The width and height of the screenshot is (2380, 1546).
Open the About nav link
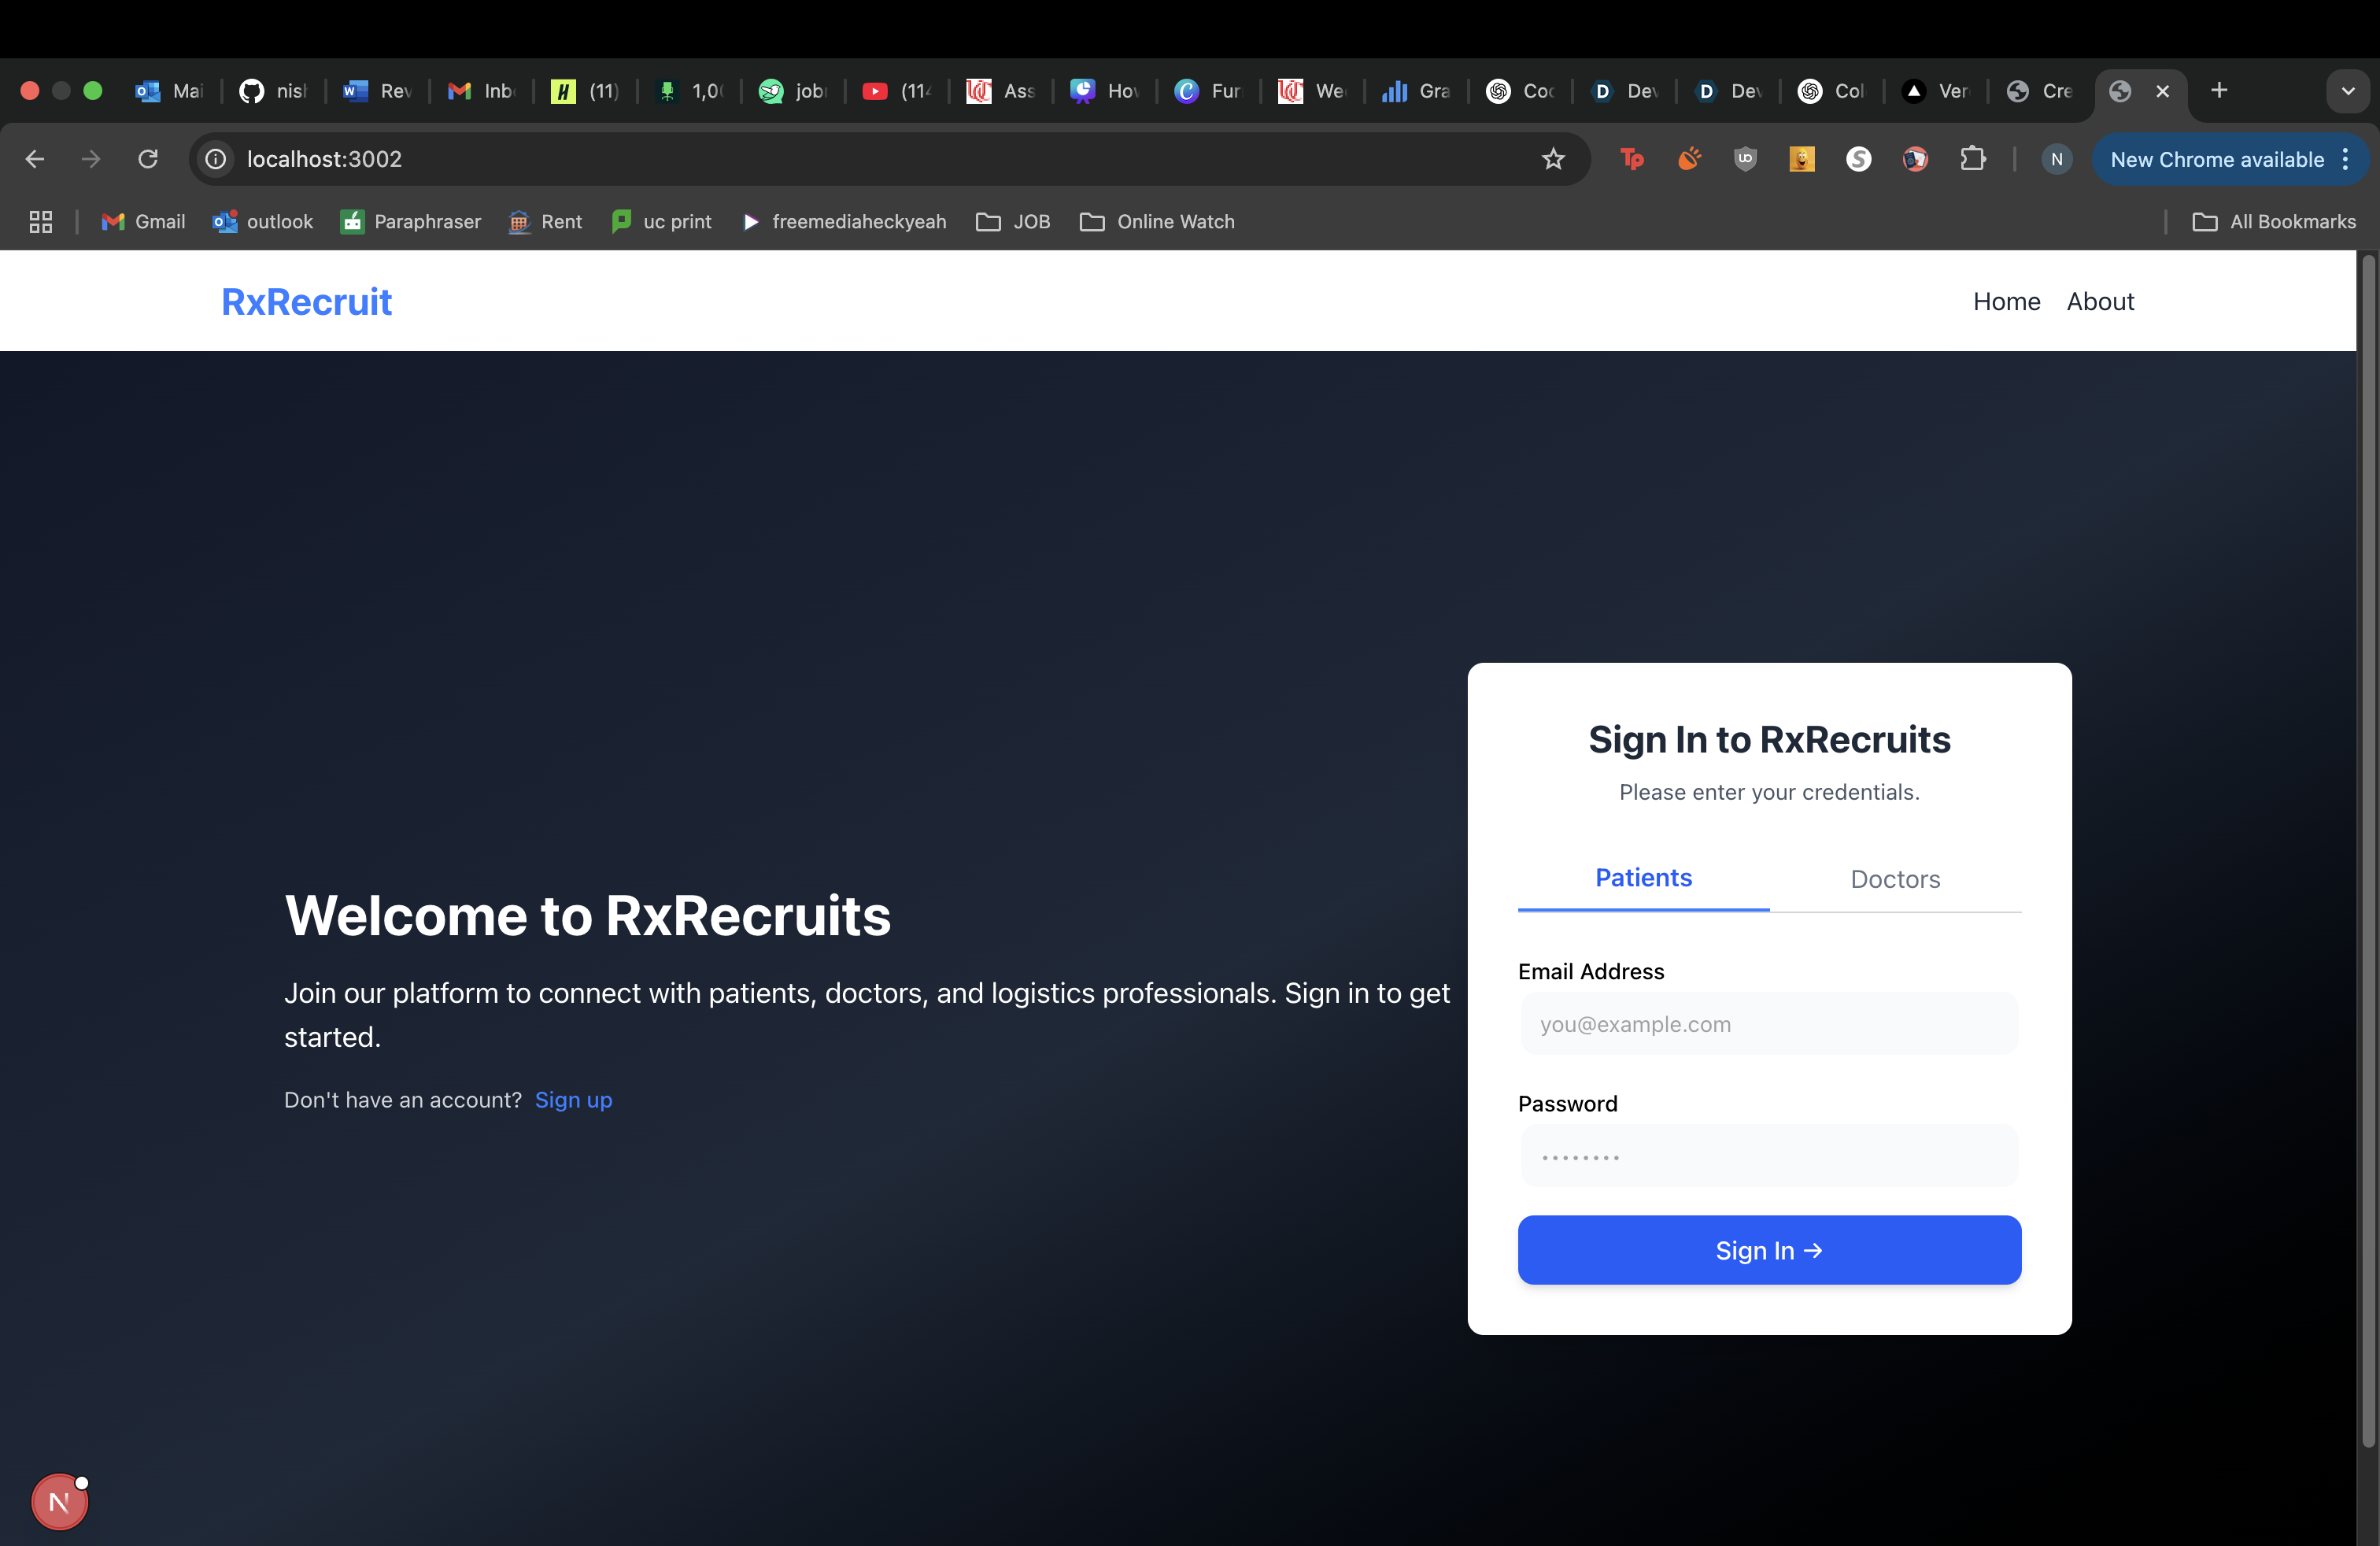2100,301
